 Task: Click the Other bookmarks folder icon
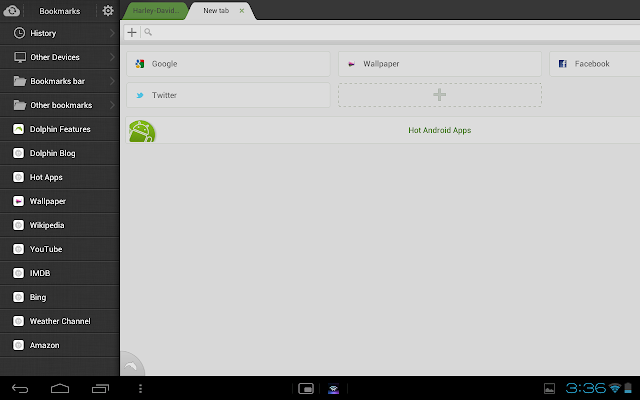pos(20,105)
